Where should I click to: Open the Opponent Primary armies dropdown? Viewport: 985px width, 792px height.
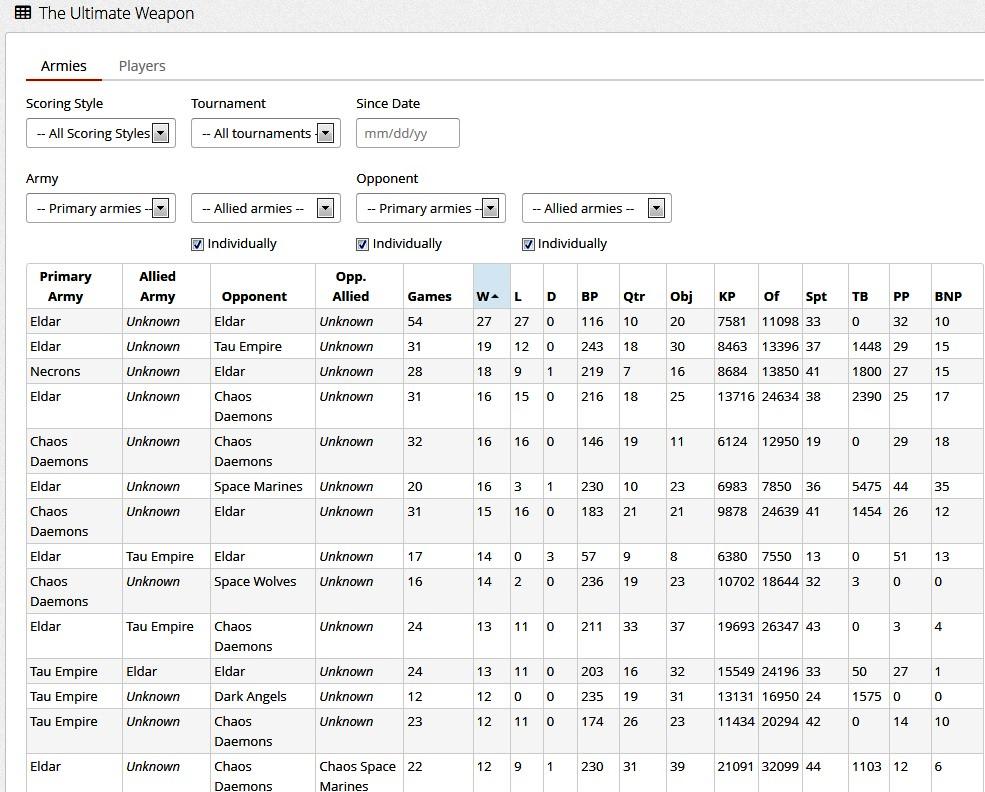(x=431, y=208)
